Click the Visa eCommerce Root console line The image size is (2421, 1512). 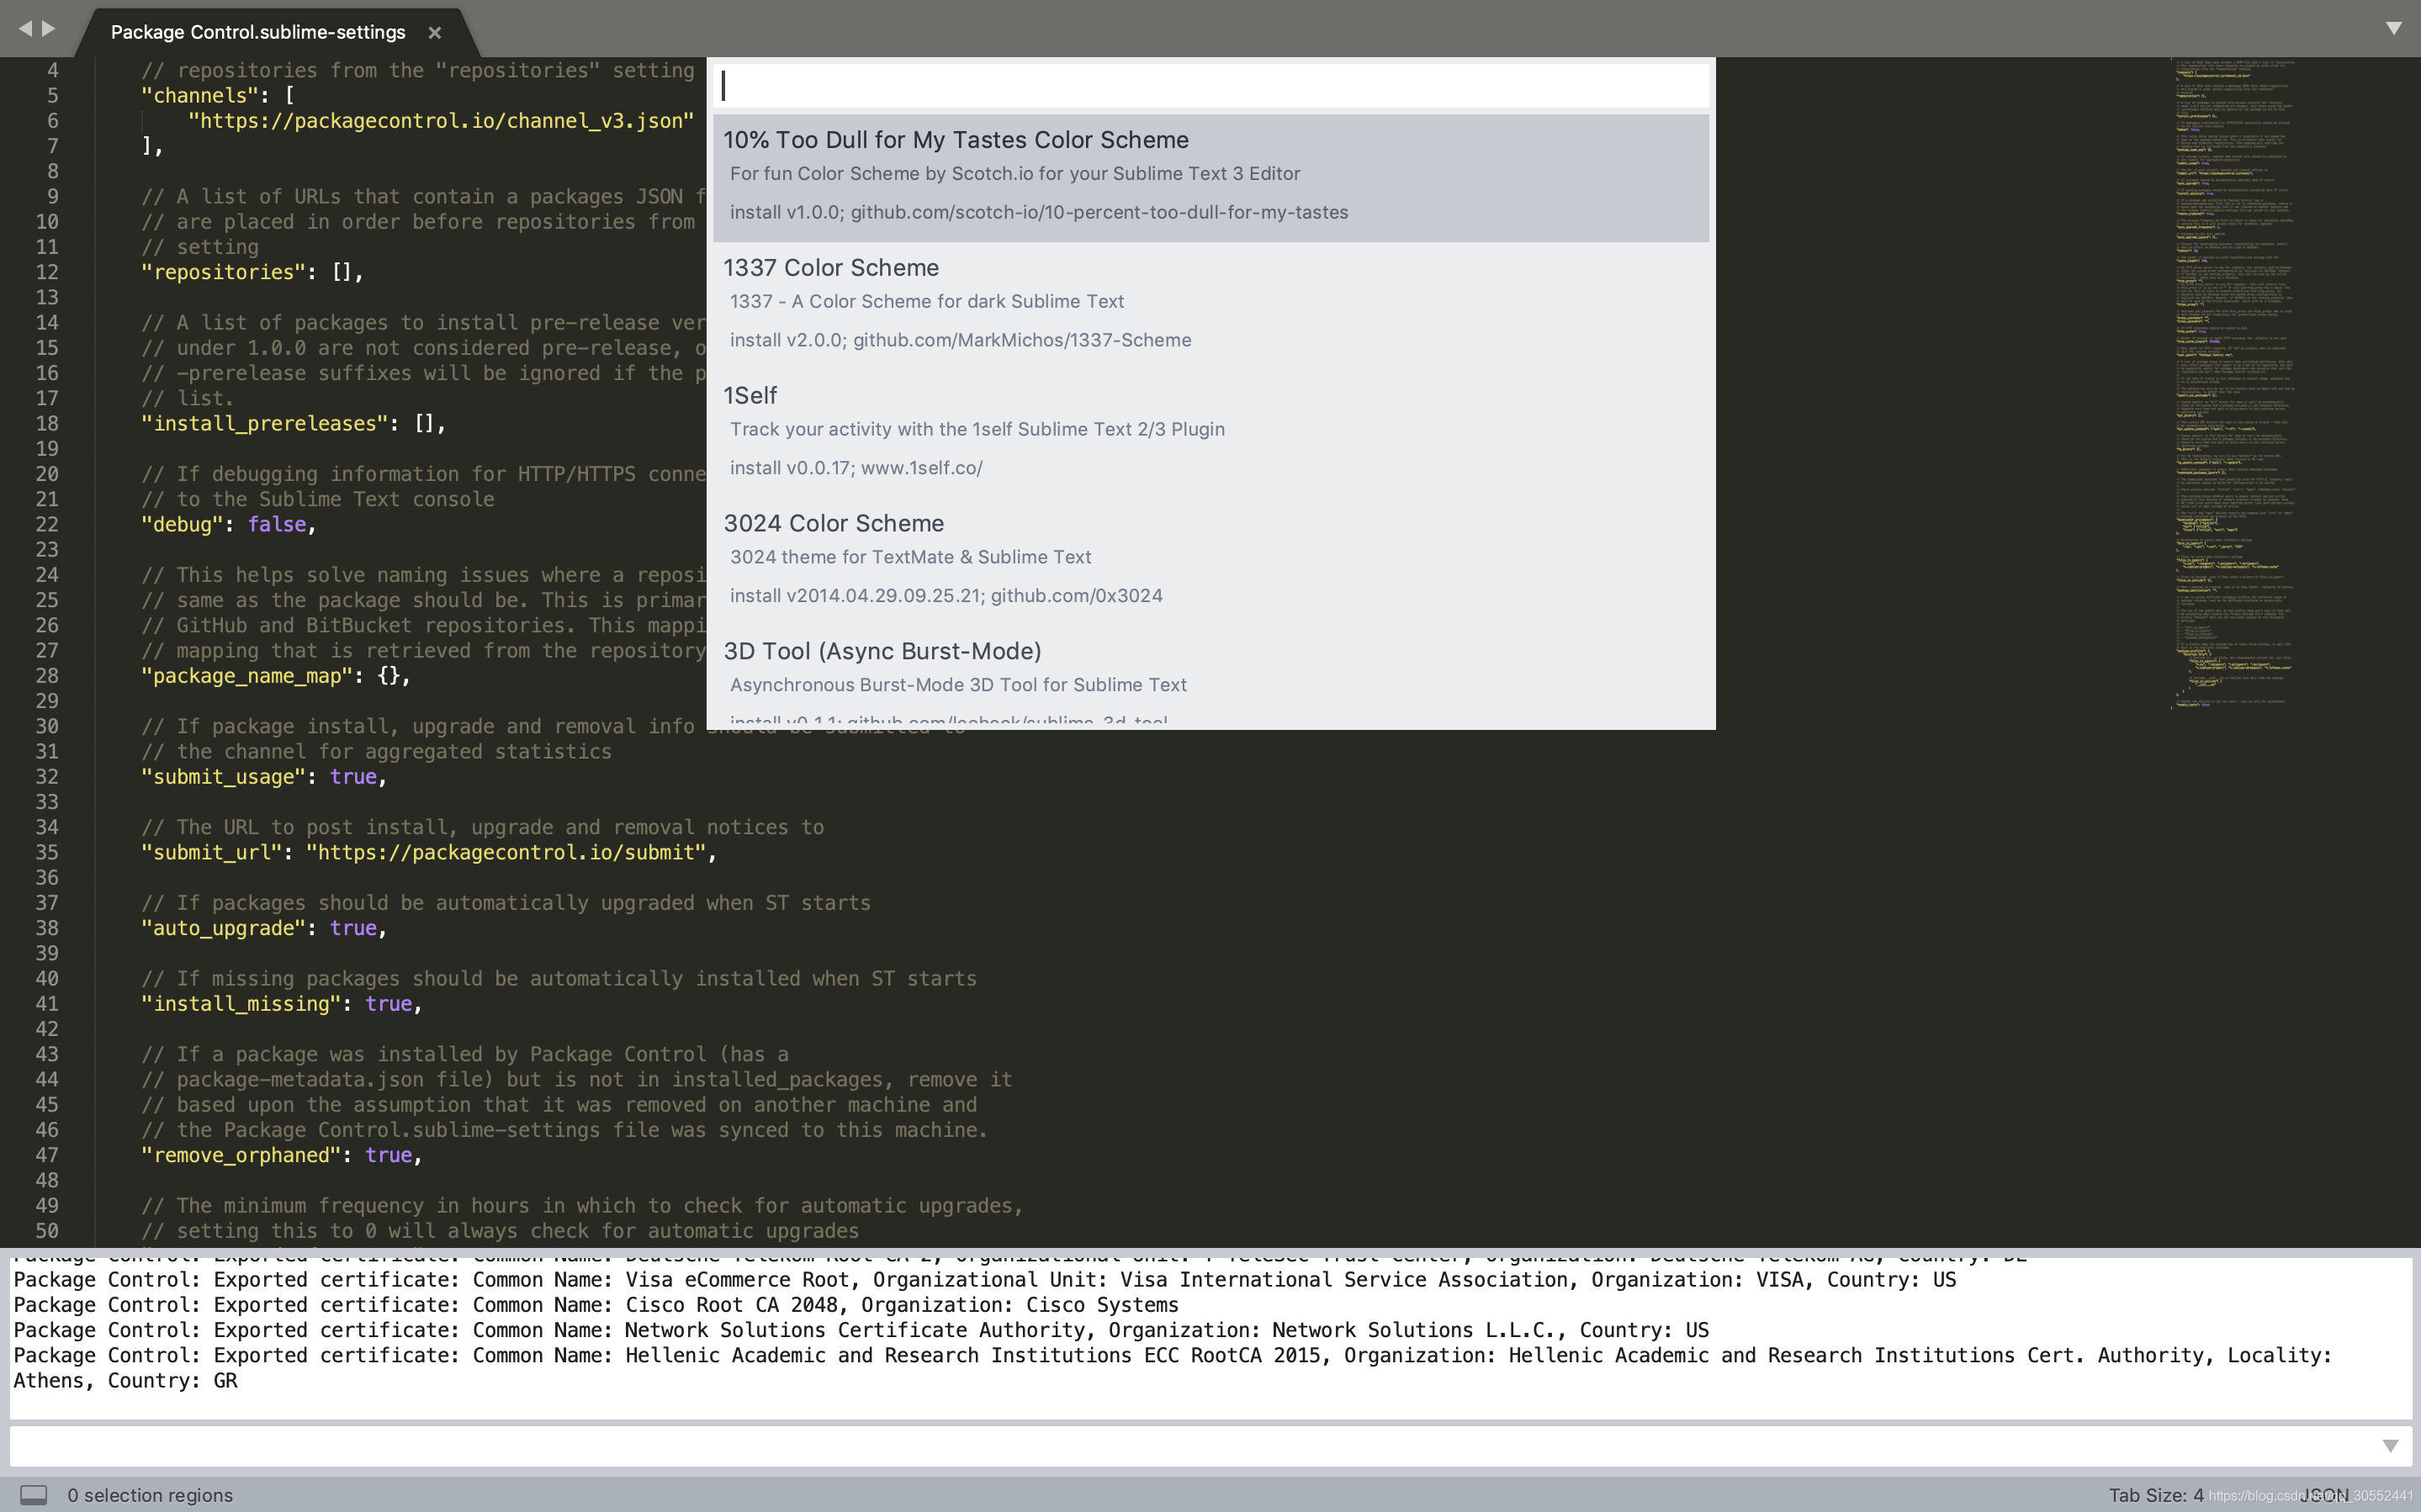point(984,1280)
